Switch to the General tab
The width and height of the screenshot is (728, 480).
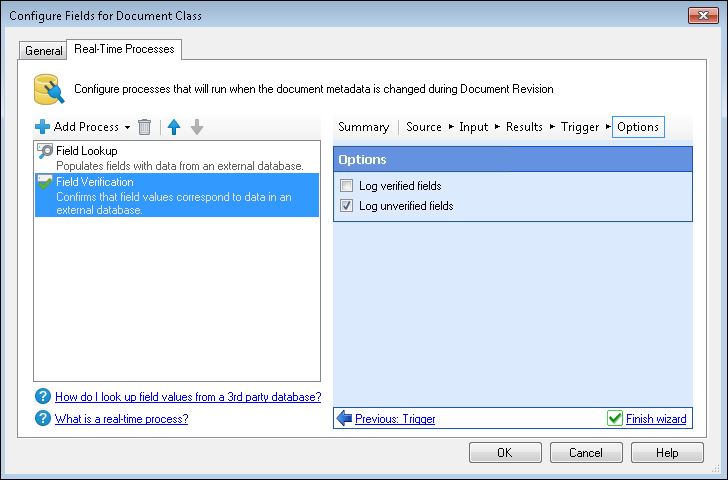coord(43,51)
